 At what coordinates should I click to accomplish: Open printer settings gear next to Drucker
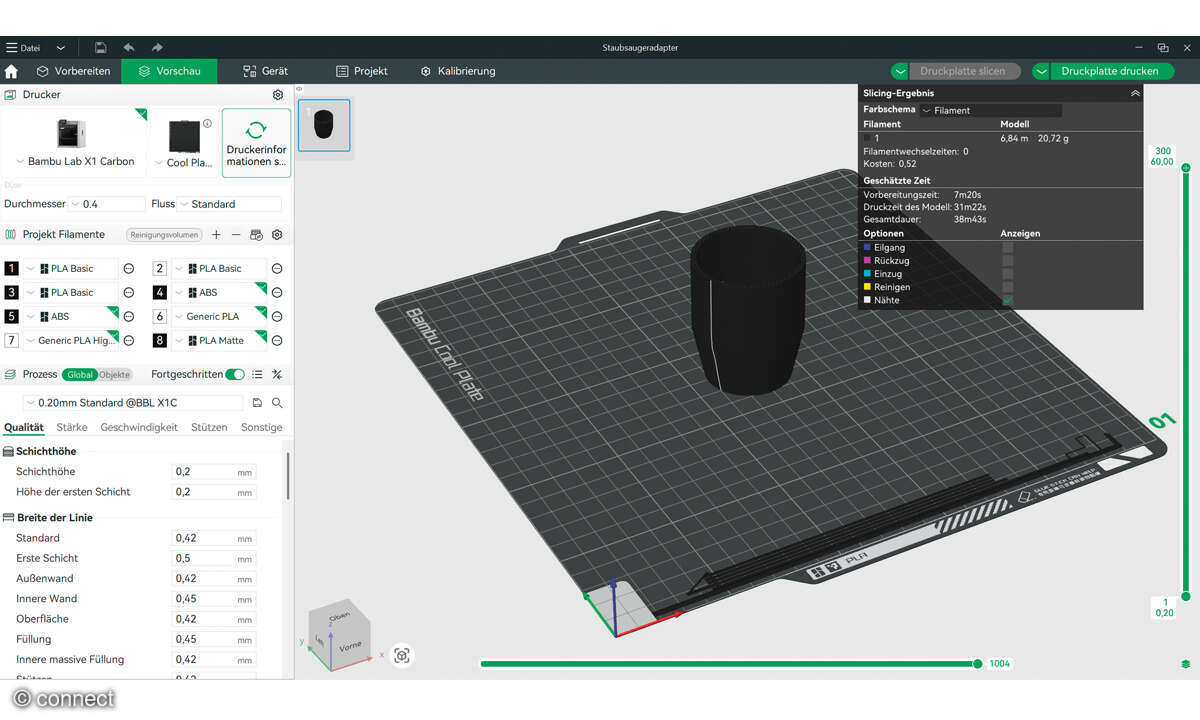(x=278, y=95)
